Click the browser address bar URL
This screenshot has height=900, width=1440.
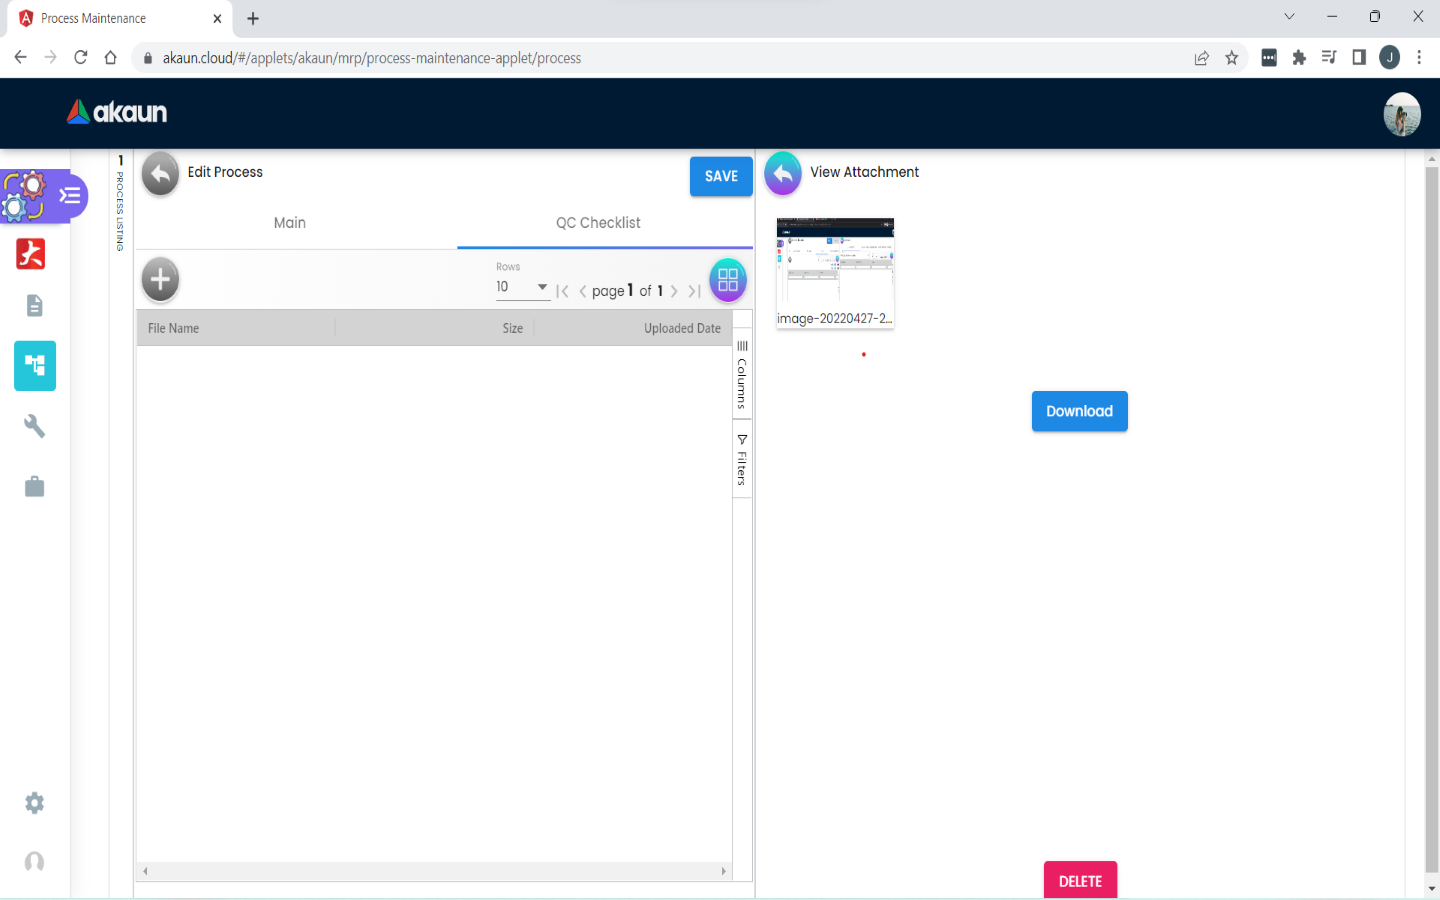(372, 58)
